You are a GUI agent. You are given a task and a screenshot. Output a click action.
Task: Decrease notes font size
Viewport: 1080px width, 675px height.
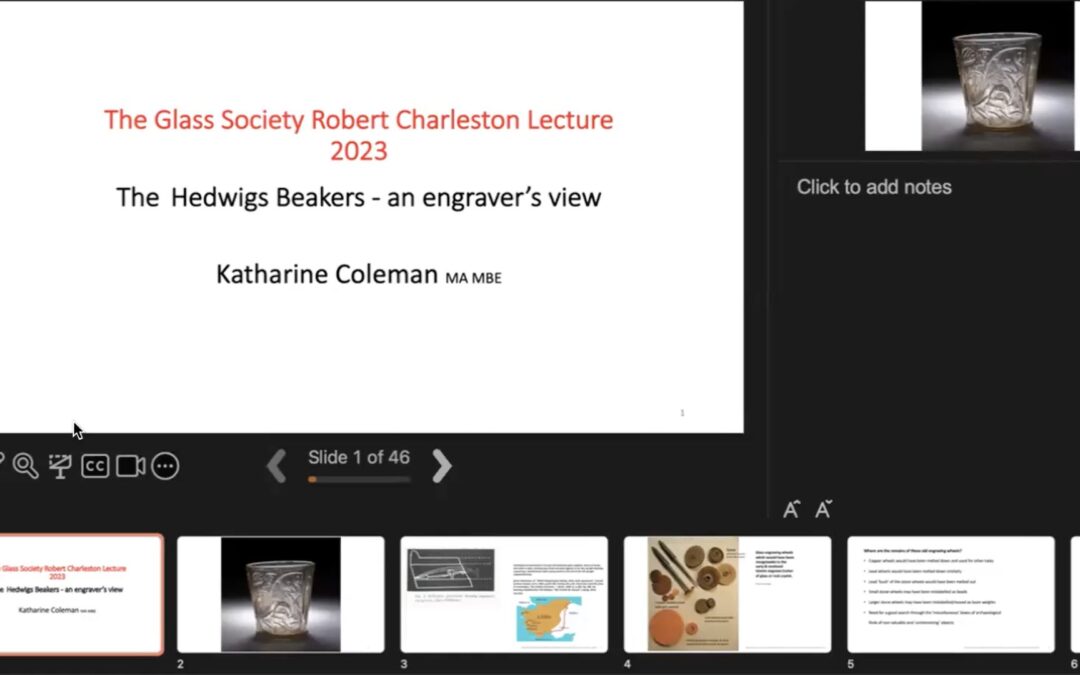[823, 509]
